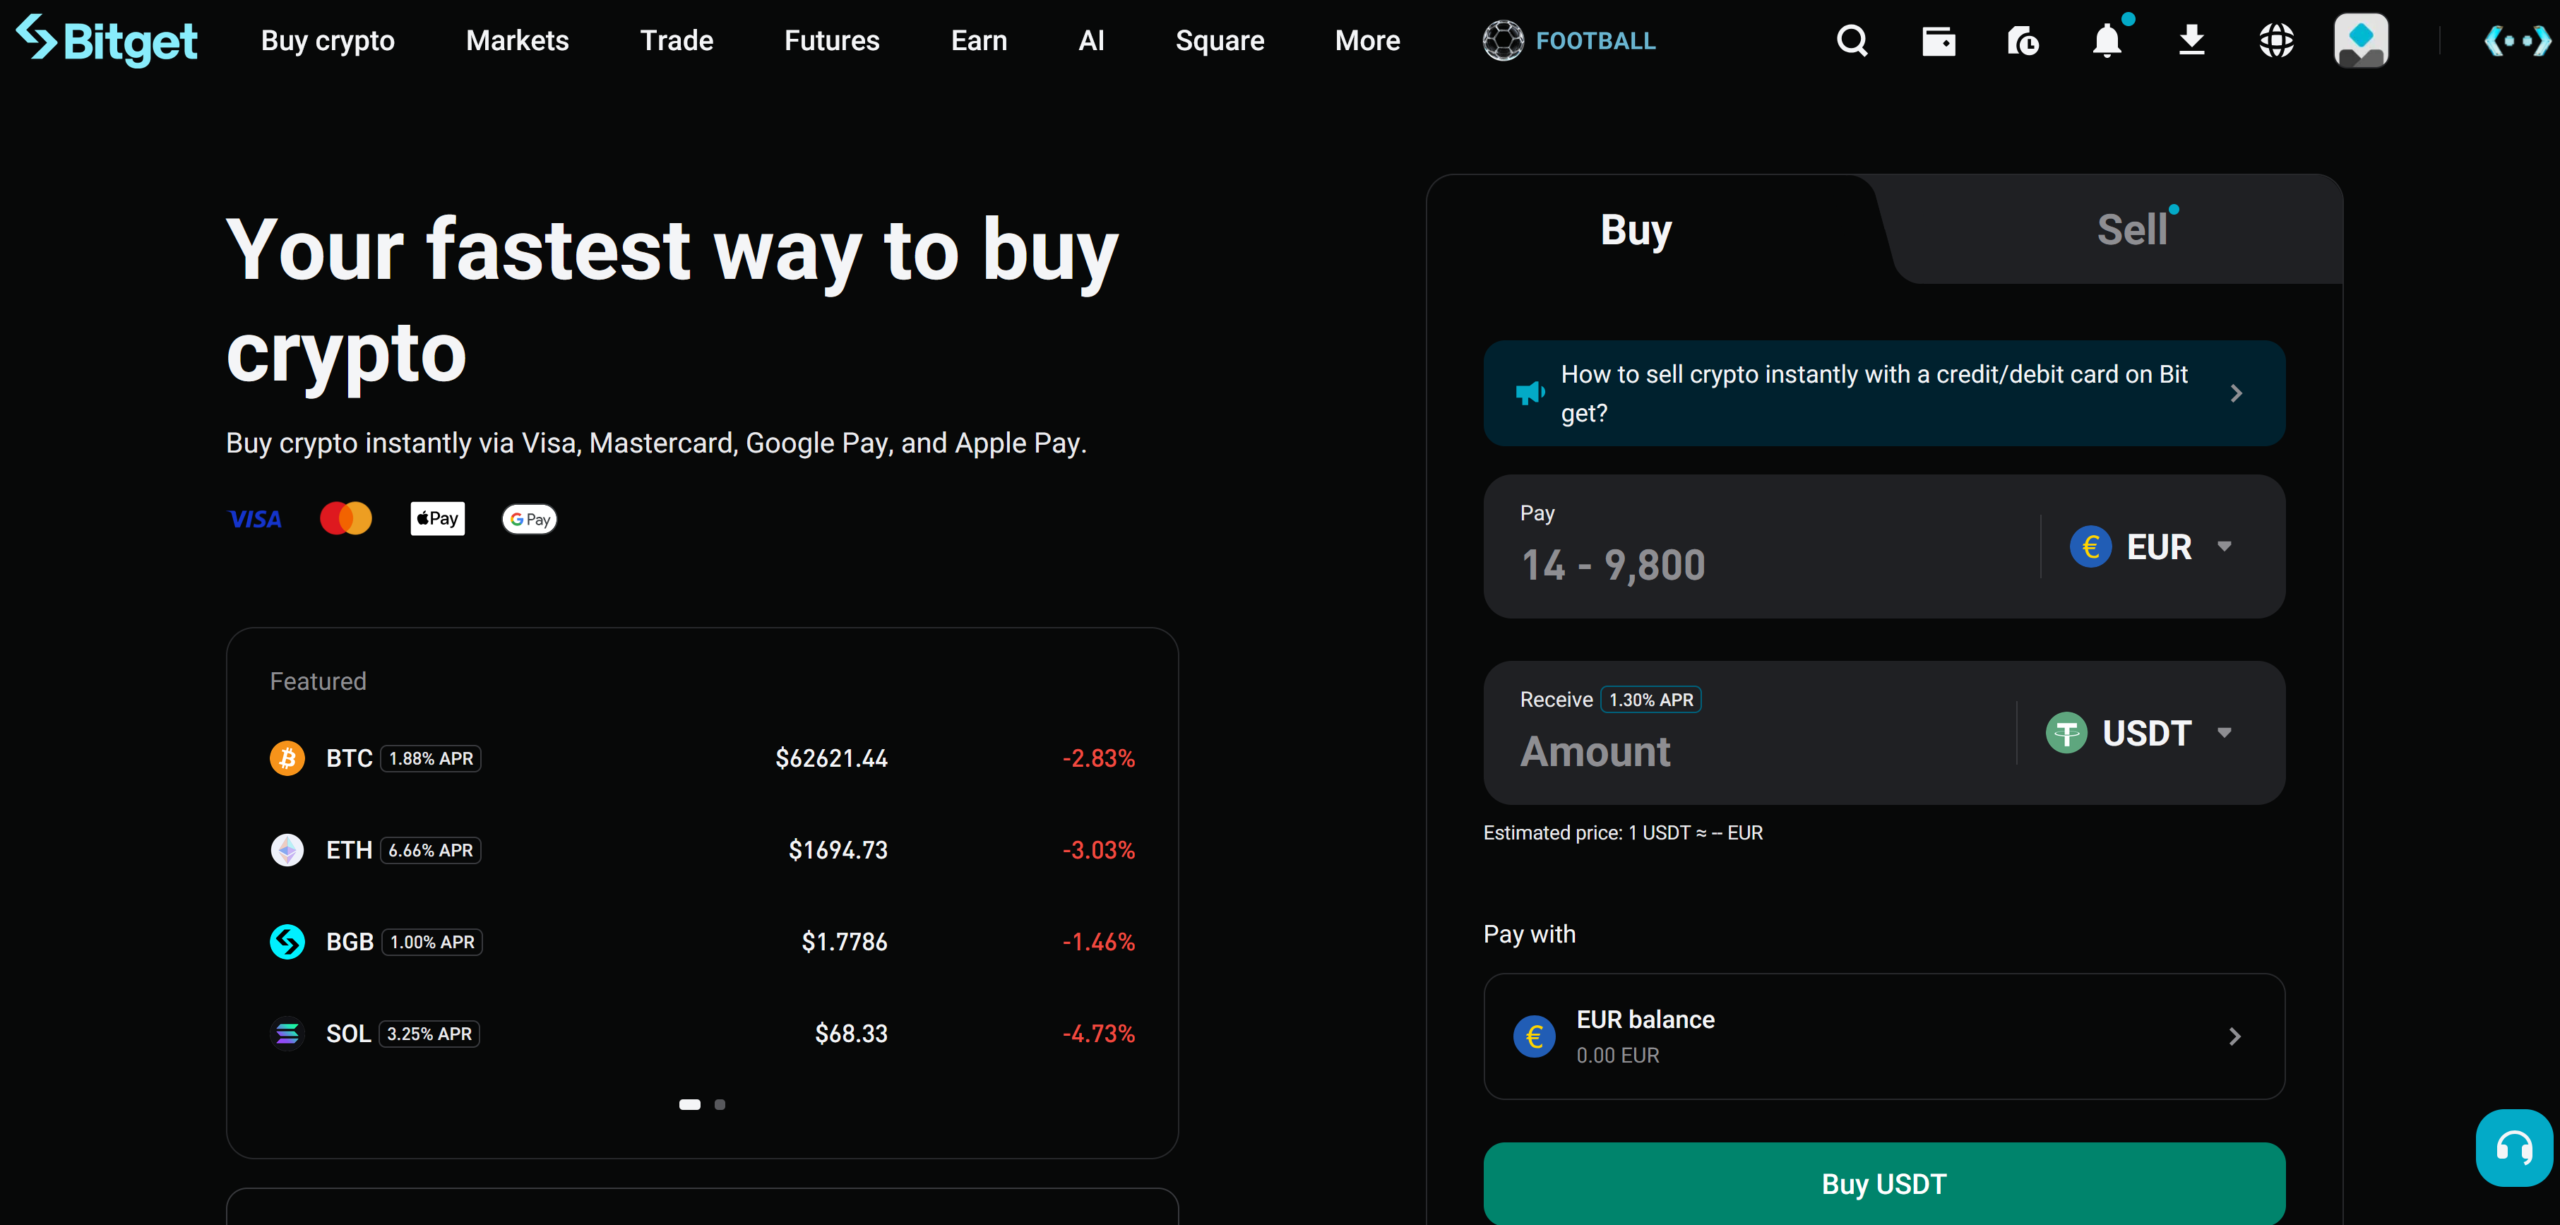Click BGB price $1.7786
The width and height of the screenshot is (2560, 1225).
tap(844, 943)
